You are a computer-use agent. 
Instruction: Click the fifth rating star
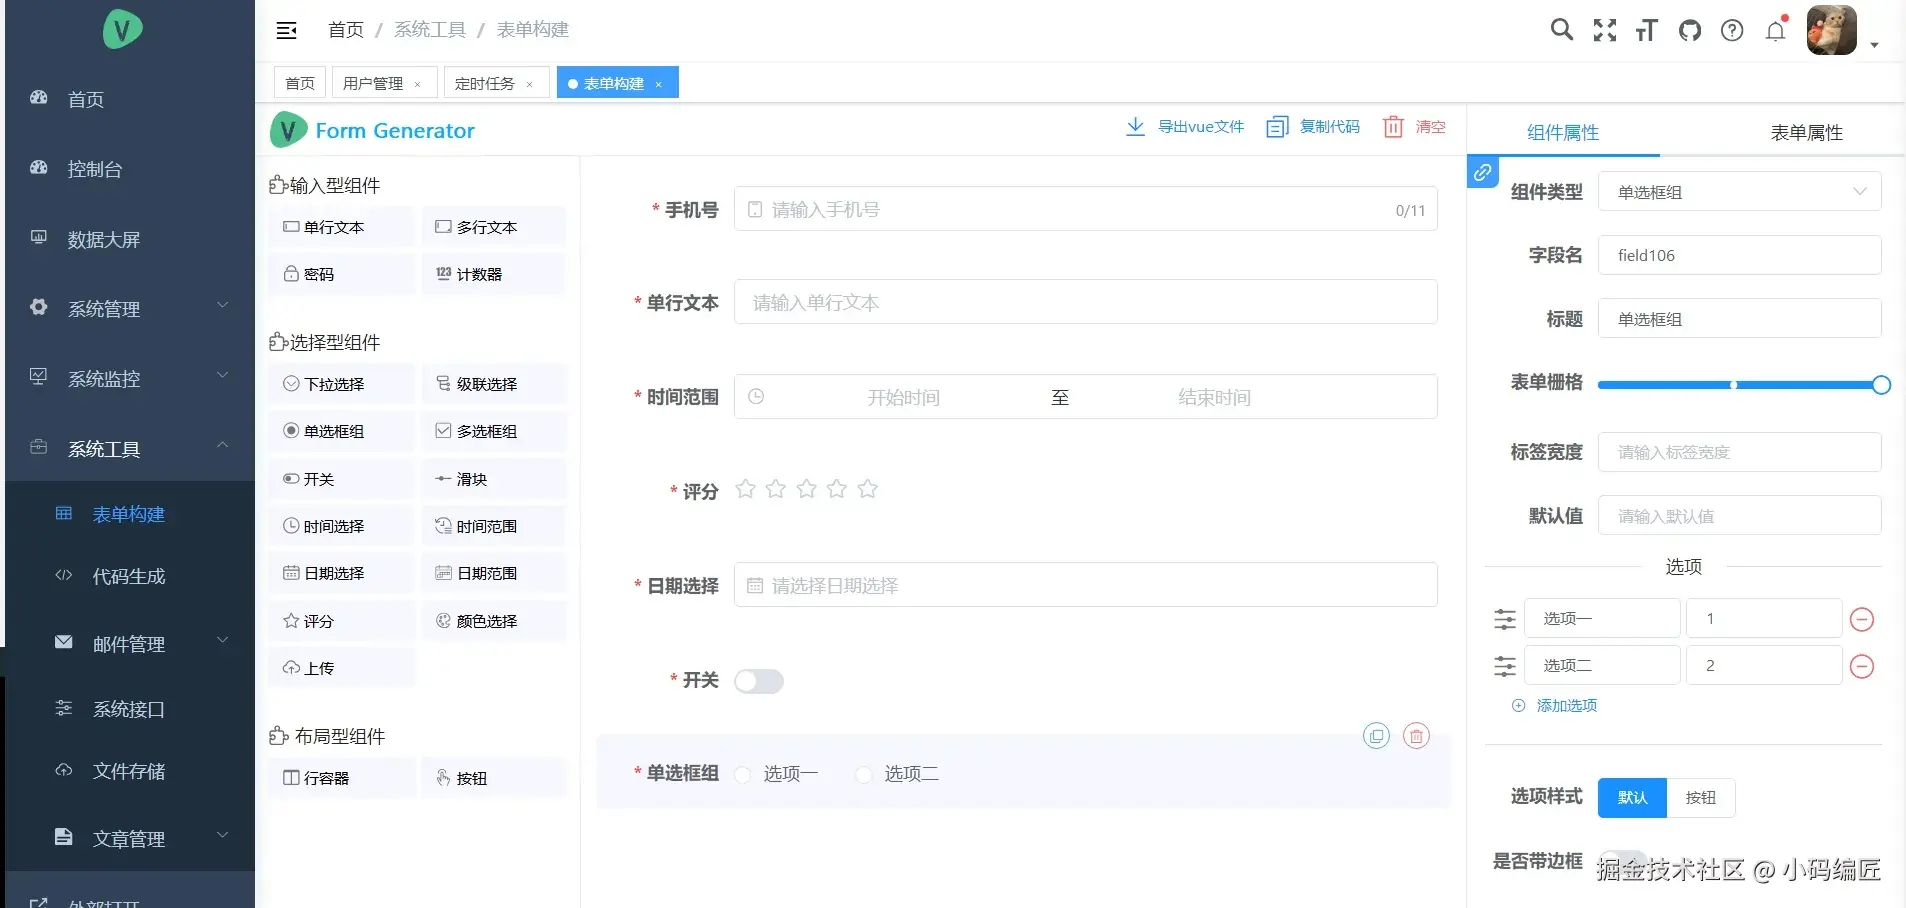(868, 489)
